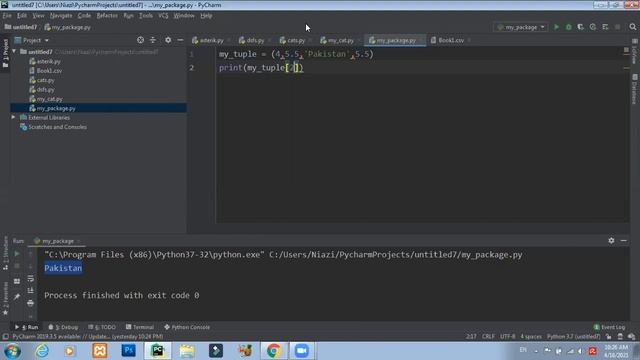Click down stack trace arrow in Run panel
This screenshot has height=360, width=640.
(31, 266)
